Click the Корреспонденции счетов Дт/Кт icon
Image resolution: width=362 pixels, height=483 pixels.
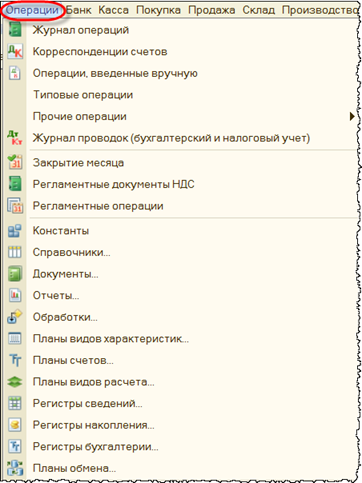[x=15, y=52]
